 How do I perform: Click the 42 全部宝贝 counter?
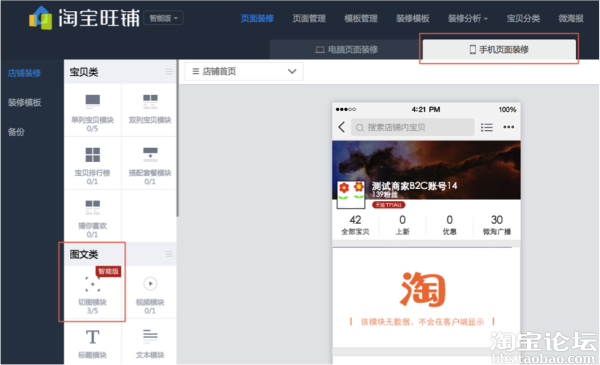[355, 225]
